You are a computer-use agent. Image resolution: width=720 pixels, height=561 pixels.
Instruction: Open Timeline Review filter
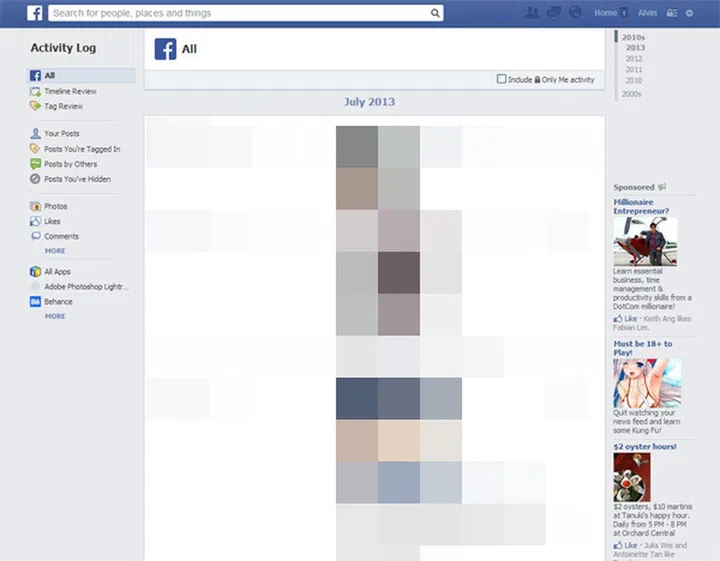pos(70,91)
